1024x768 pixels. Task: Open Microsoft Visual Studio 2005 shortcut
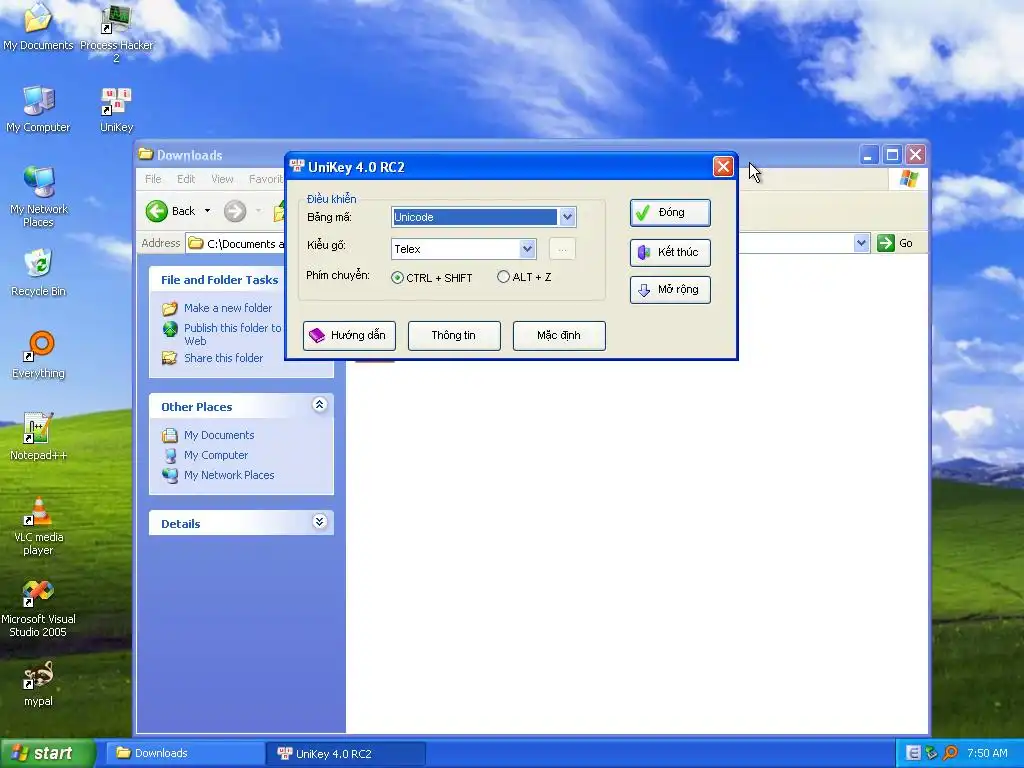(38, 592)
